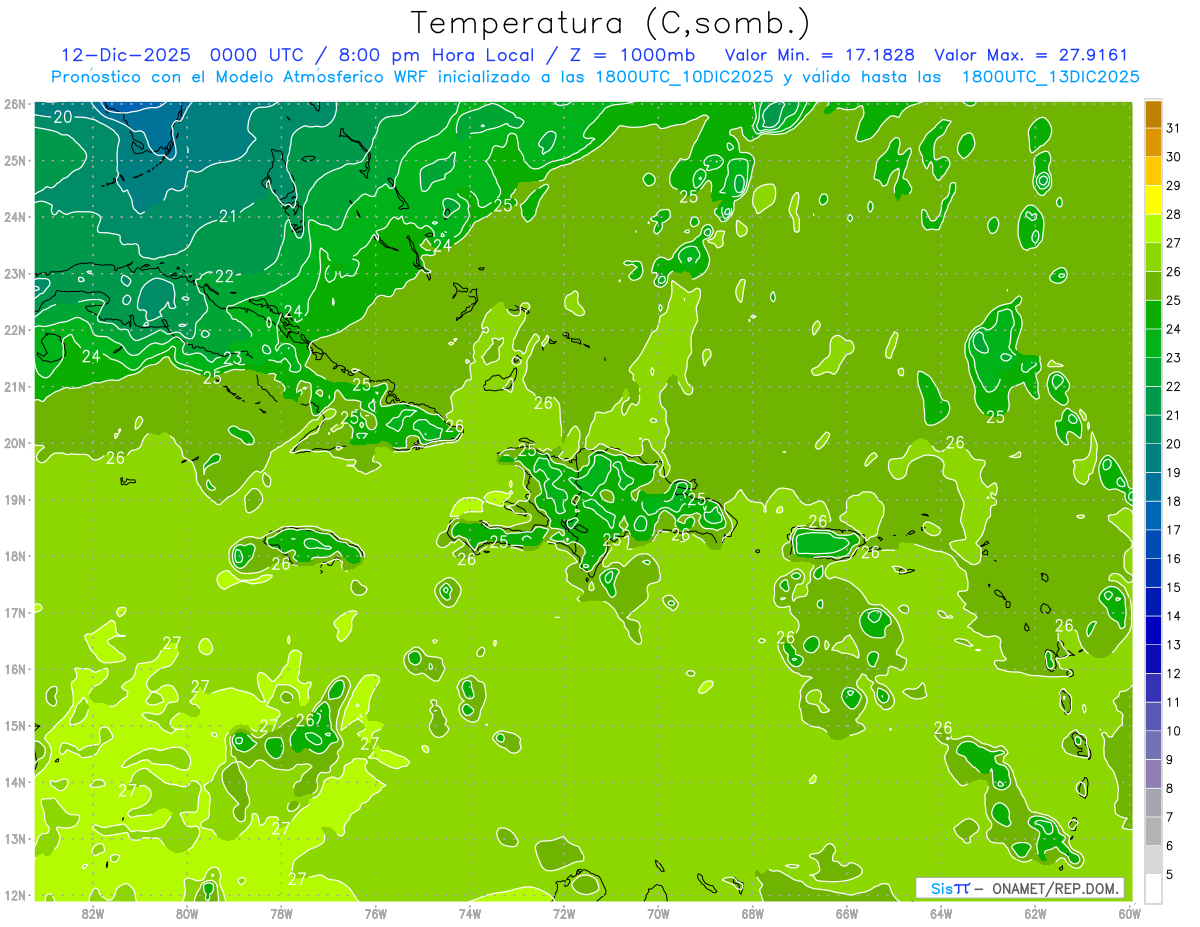Image resolution: width=1200 pixels, height=927 pixels.
Task: Click the "16N" latitude axis label
Action: click(14, 669)
